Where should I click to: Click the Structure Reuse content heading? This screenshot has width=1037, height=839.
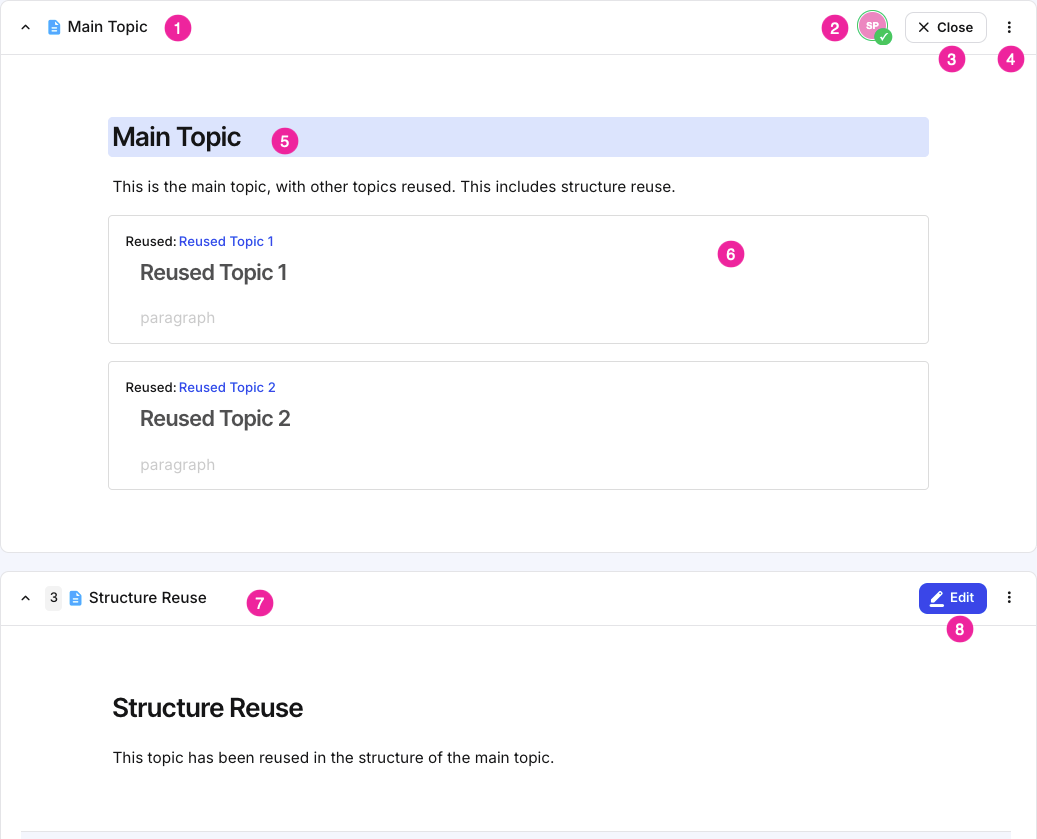click(x=208, y=708)
